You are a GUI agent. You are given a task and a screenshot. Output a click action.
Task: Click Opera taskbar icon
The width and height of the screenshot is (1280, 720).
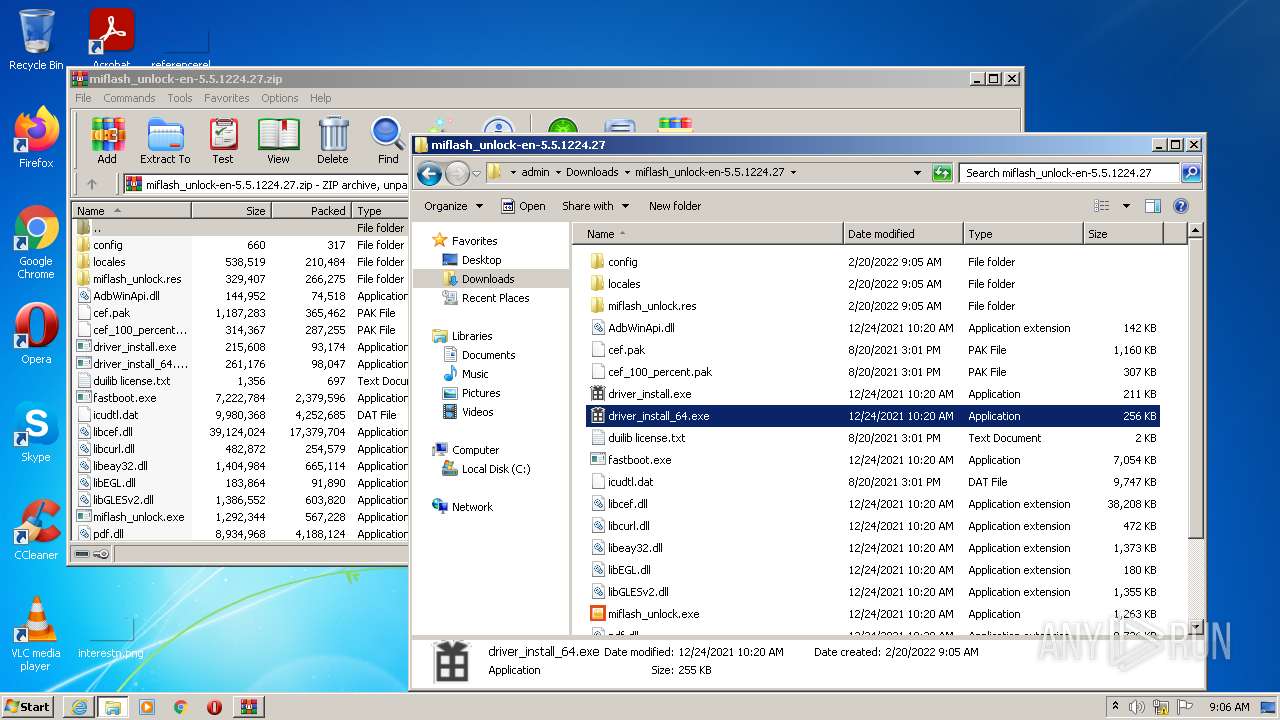click(214, 707)
